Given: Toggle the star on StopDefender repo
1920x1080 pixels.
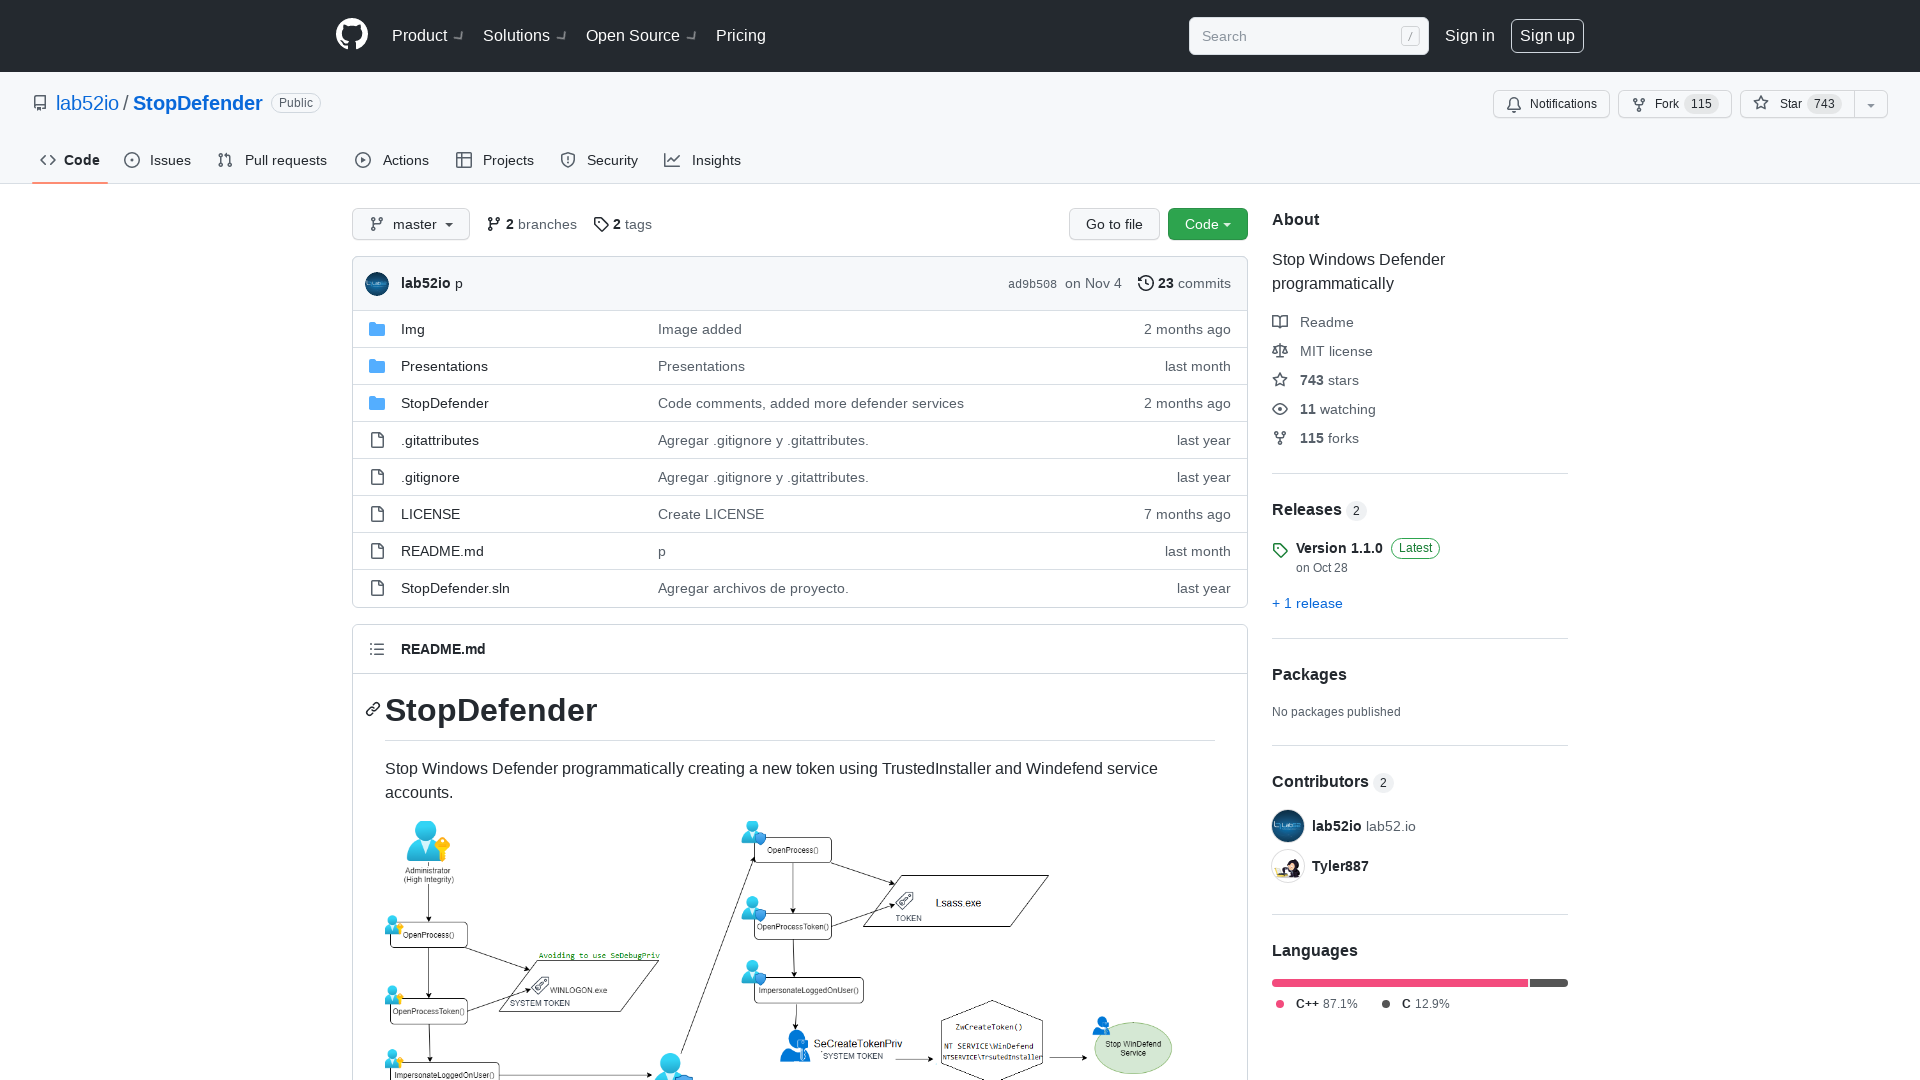Looking at the screenshot, I should (1797, 103).
